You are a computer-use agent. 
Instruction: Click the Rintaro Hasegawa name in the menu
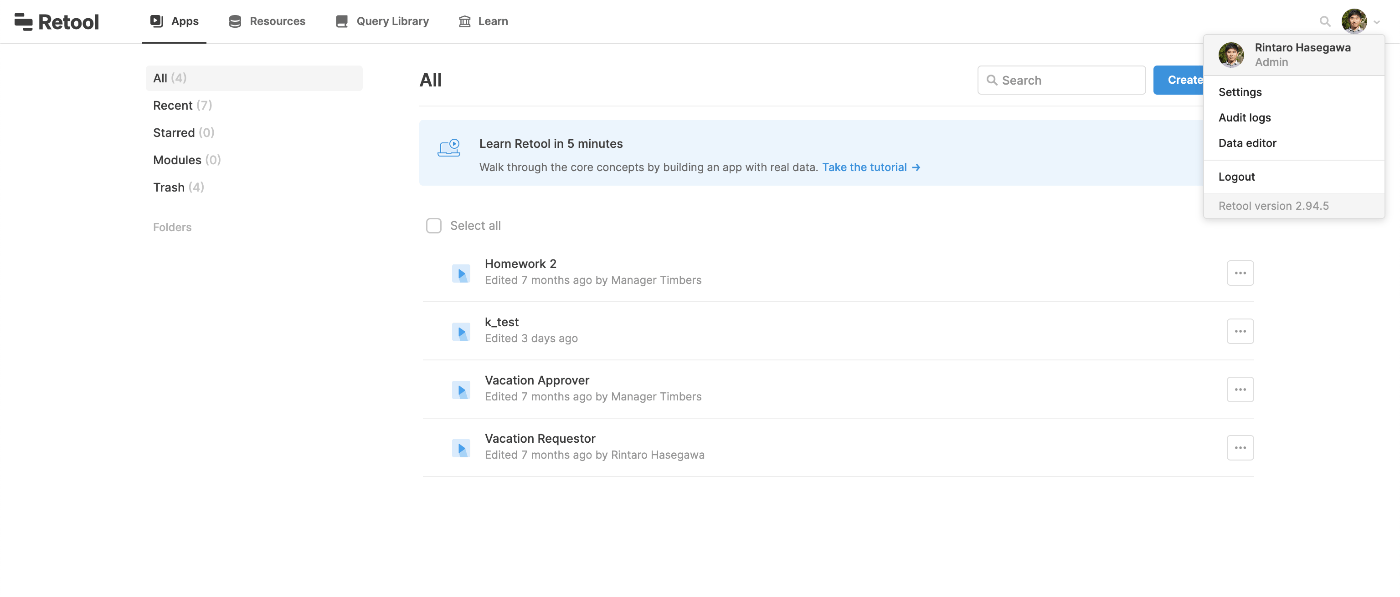(1303, 48)
